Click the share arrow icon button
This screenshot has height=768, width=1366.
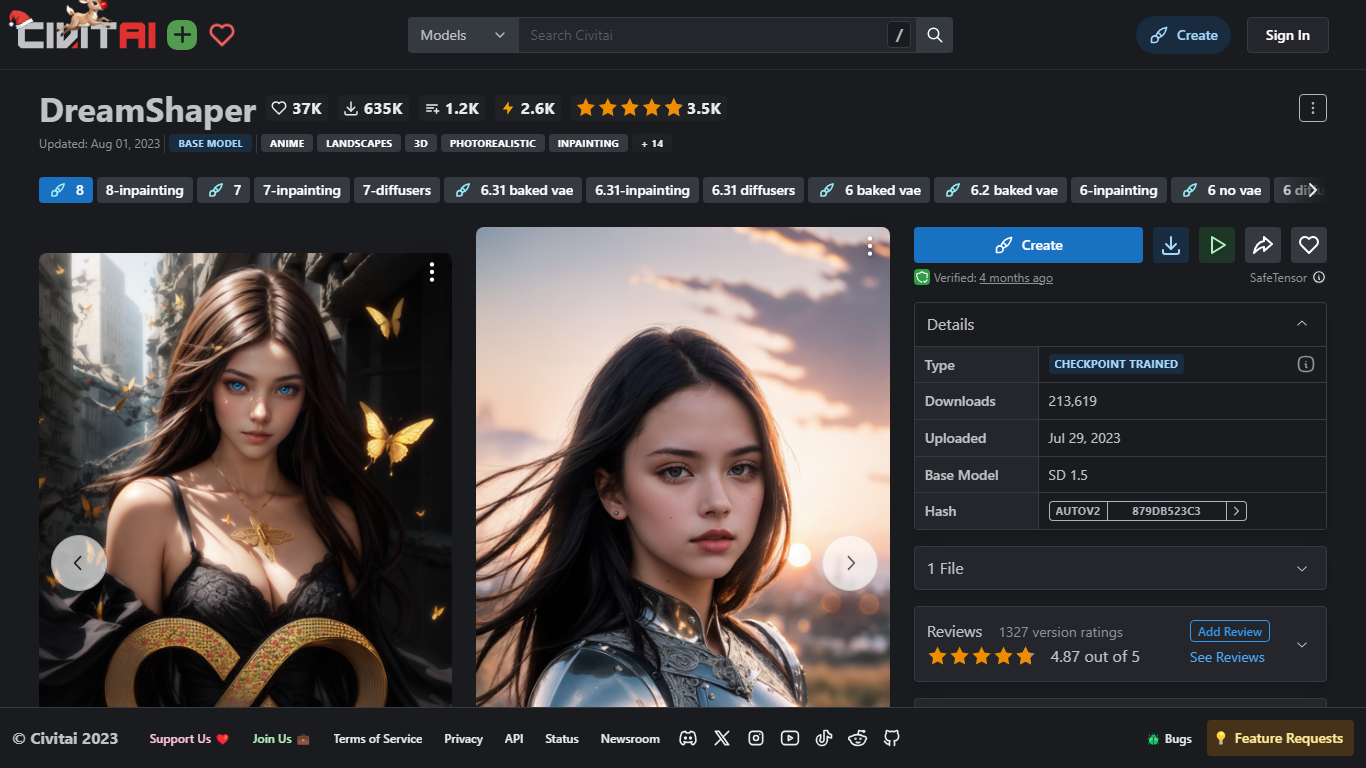click(x=1263, y=245)
